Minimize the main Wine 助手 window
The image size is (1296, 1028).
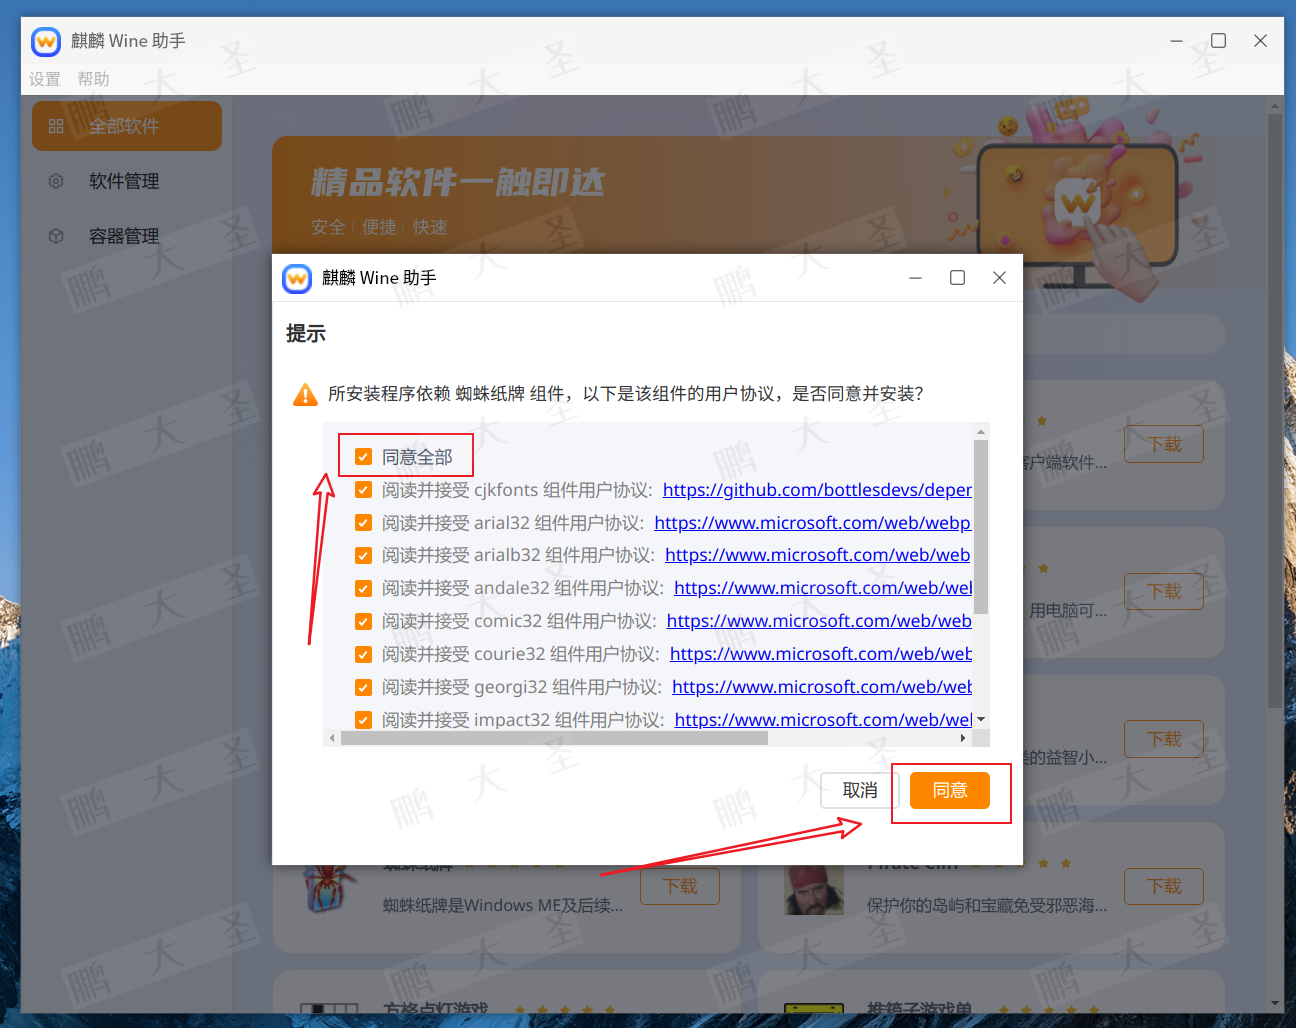click(x=1176, y=41)
